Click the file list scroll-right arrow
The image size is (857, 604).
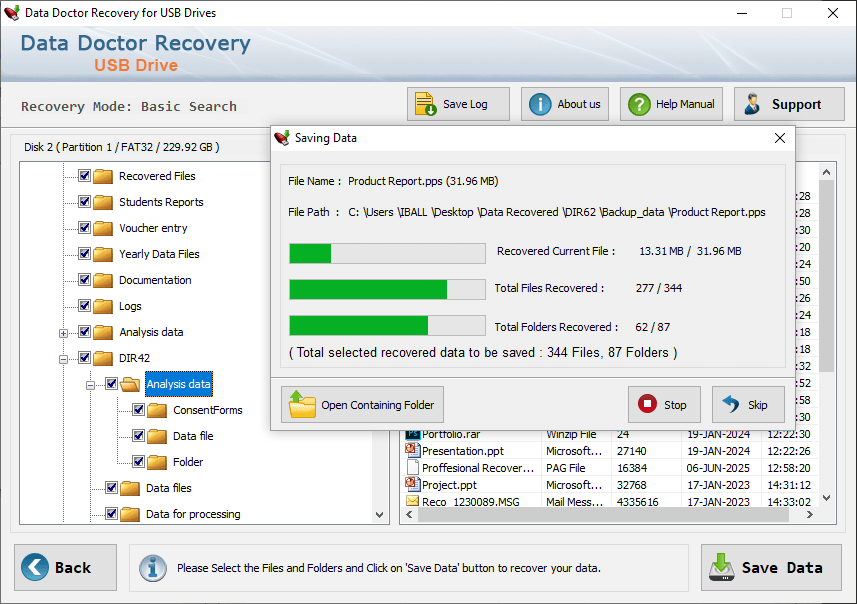tap(809, 514)
